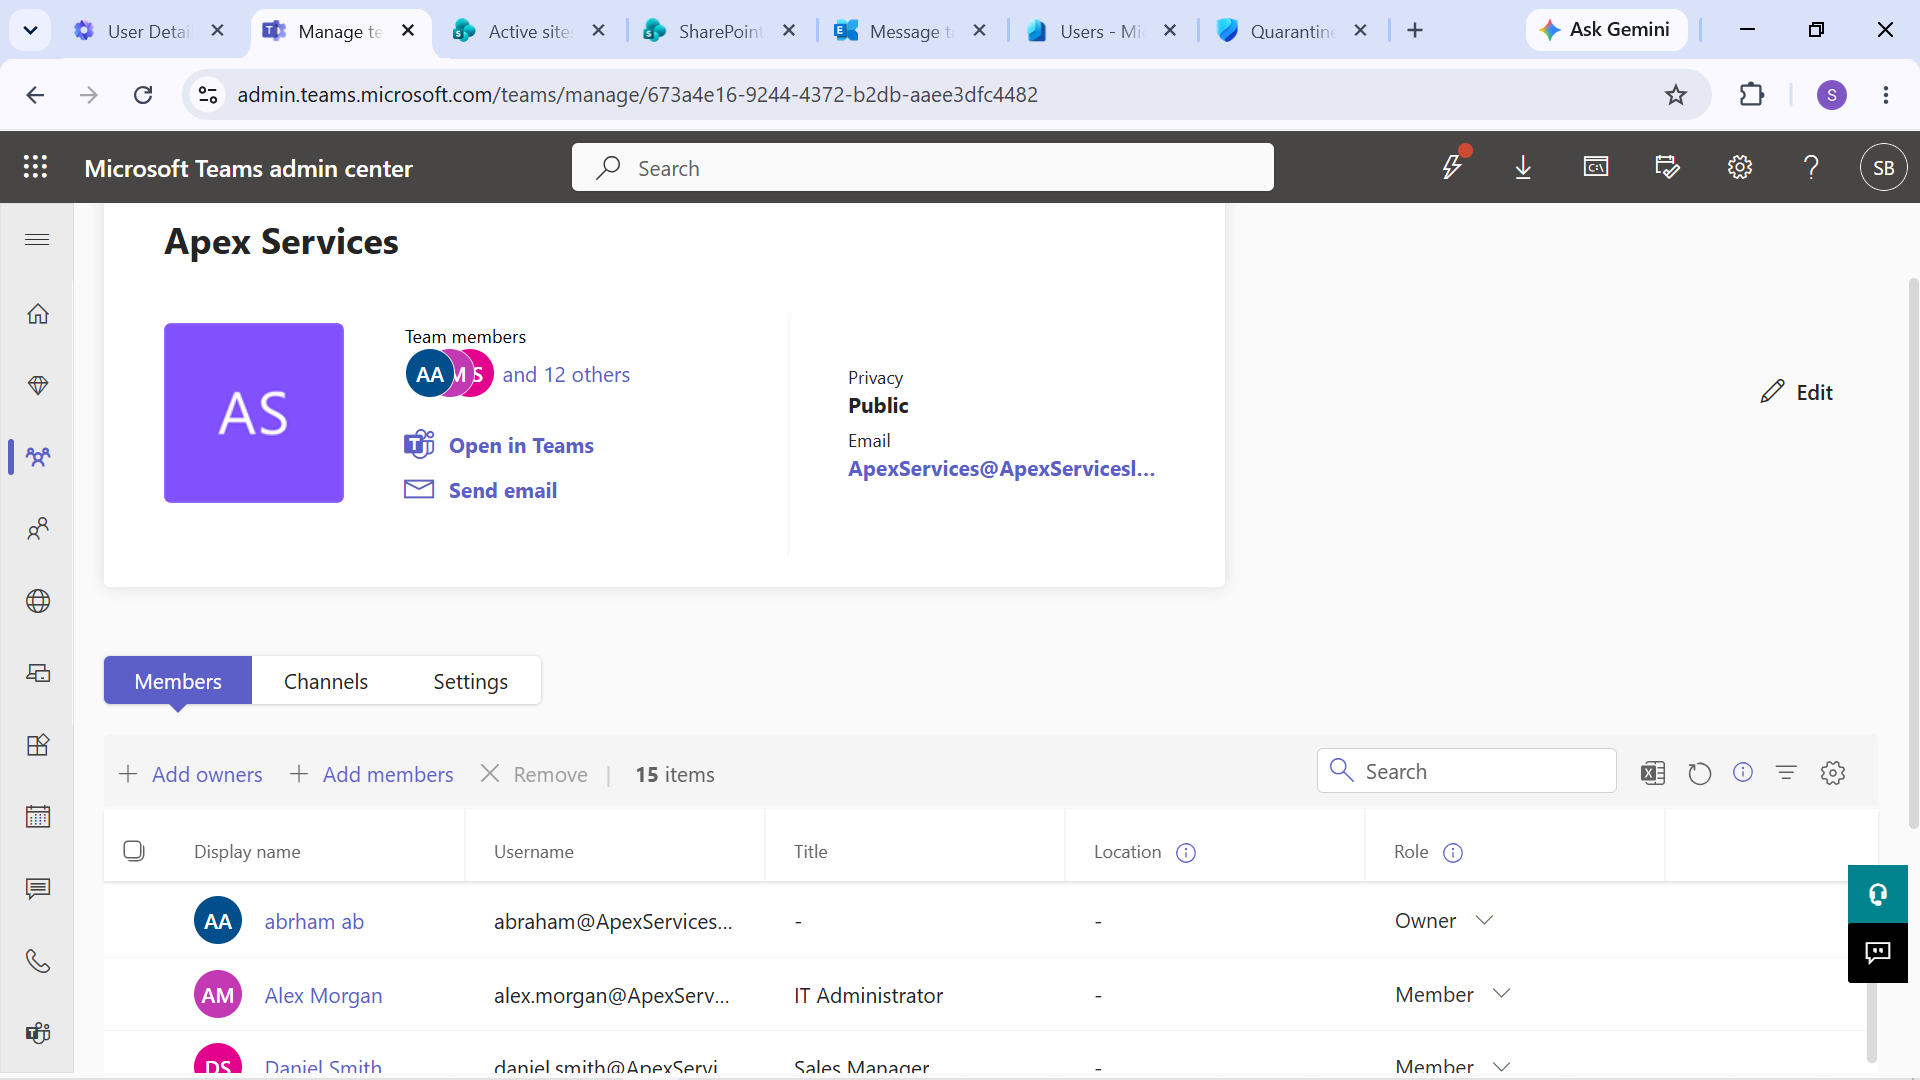Tick the select-all members checkbox
Viewport: 1920px width, 1080px height.
coord(134,851)
